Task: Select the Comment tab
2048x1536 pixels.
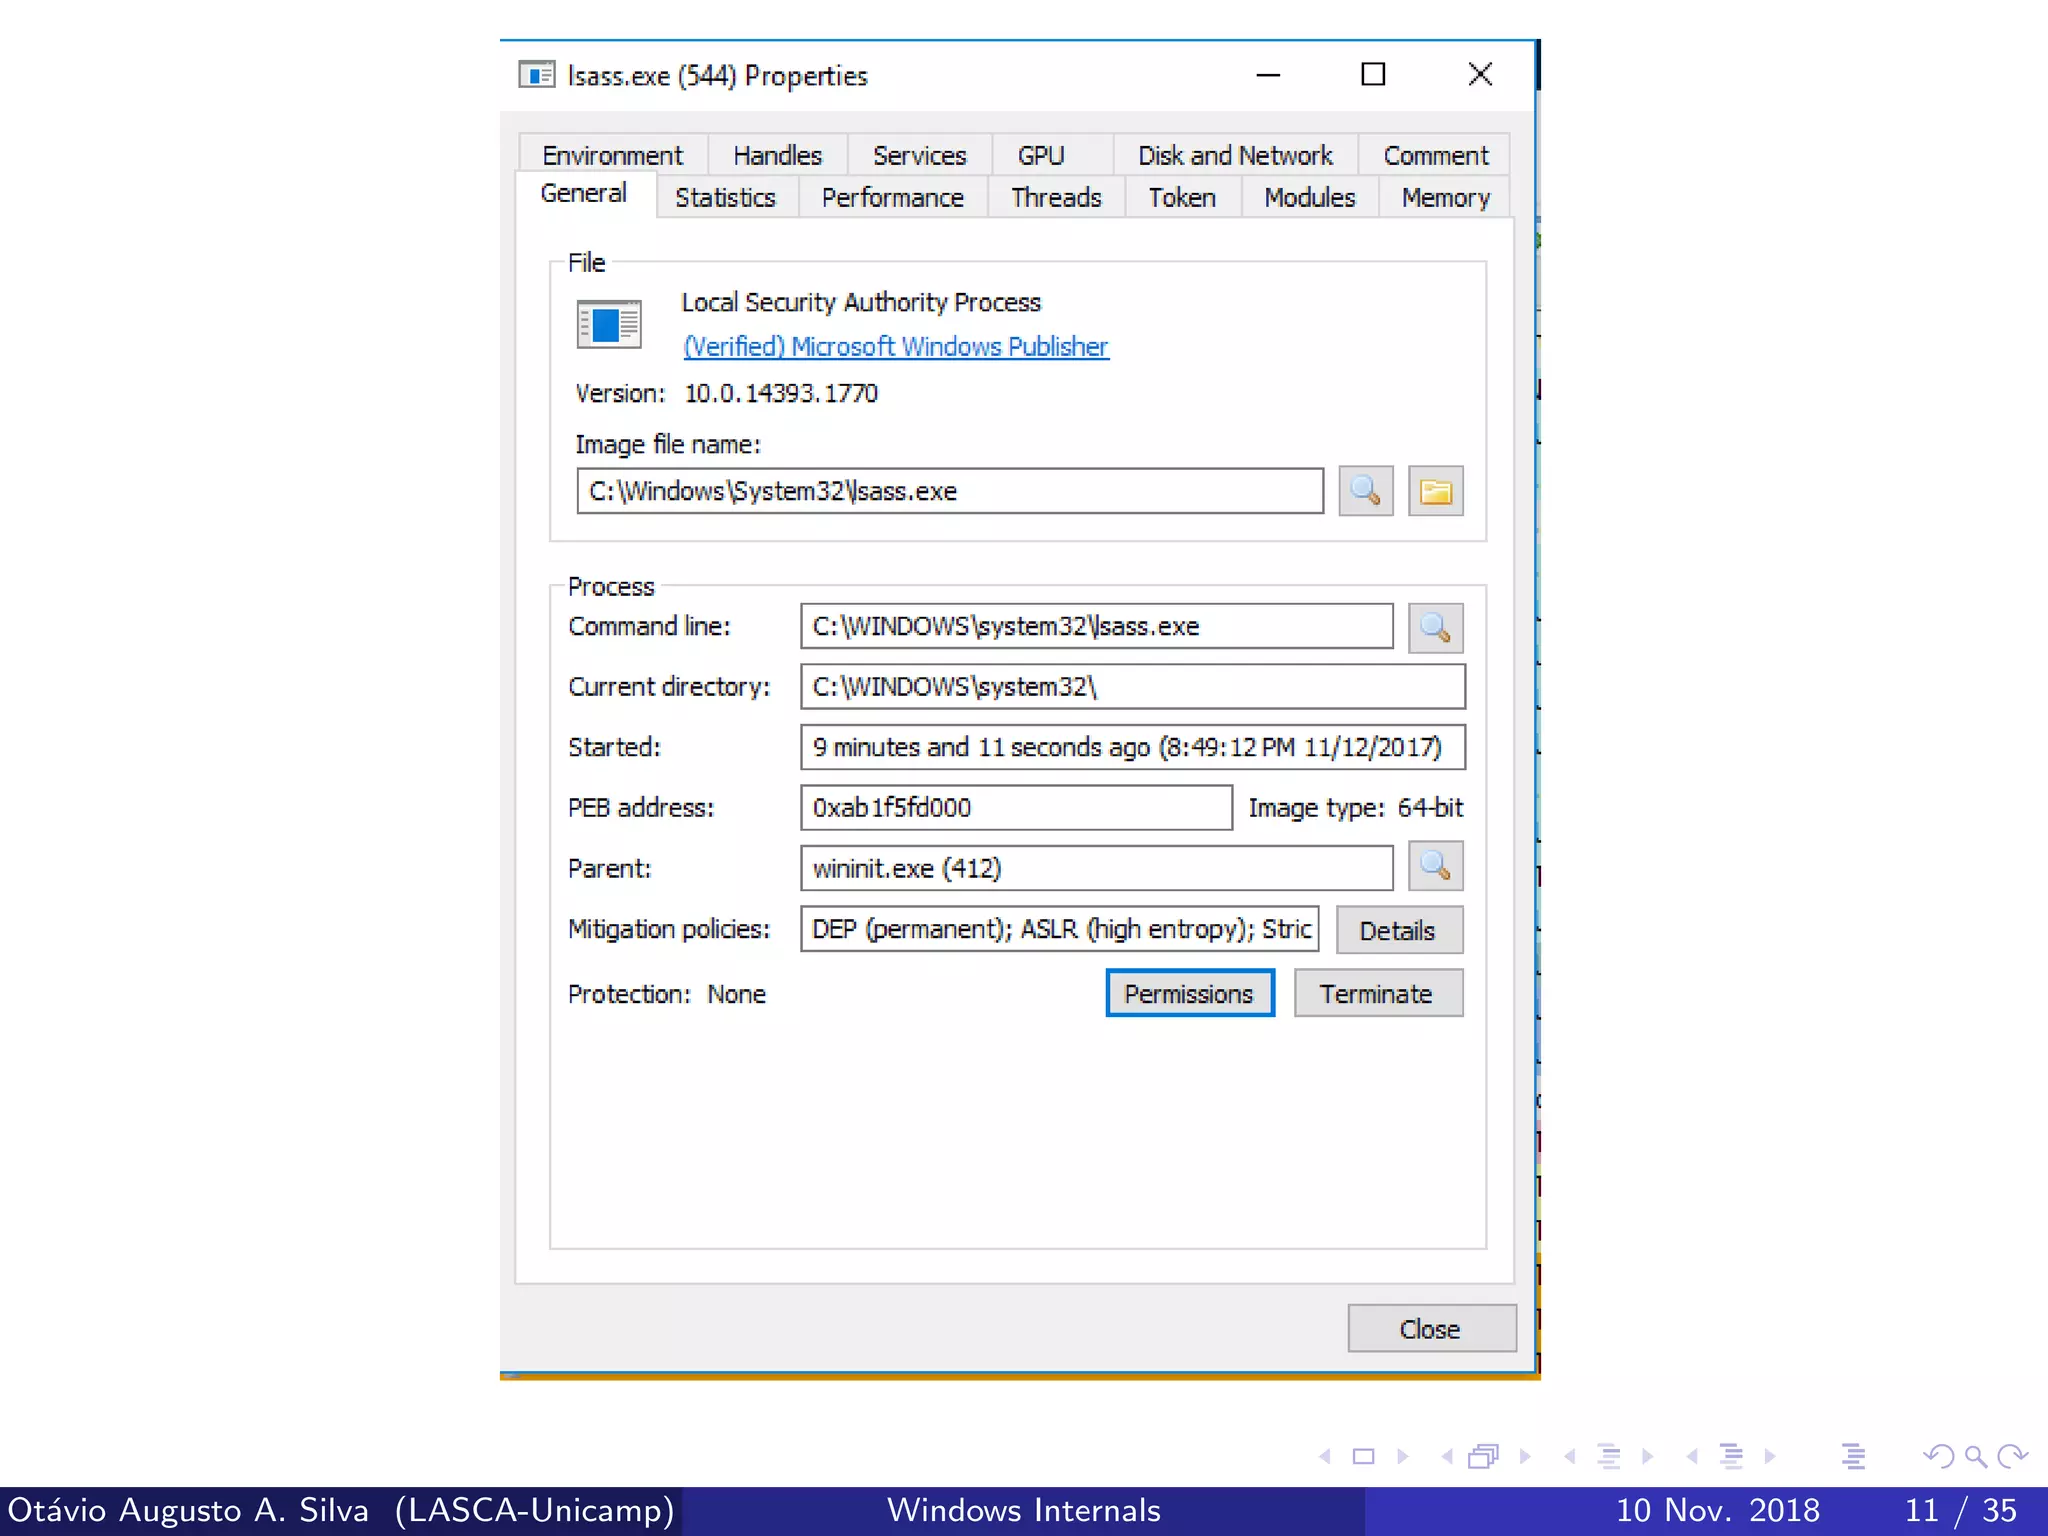Action: [1435, 155]
